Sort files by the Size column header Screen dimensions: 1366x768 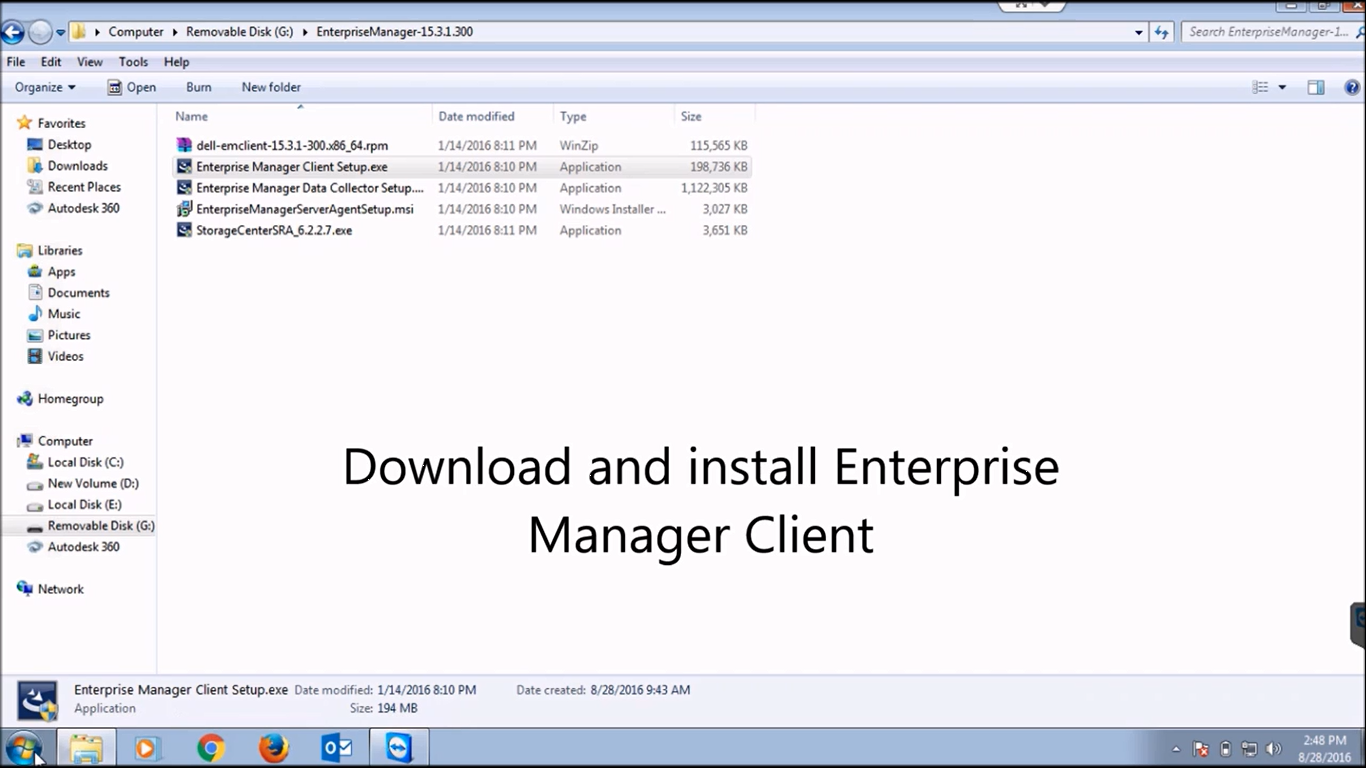tap(714, 117)
